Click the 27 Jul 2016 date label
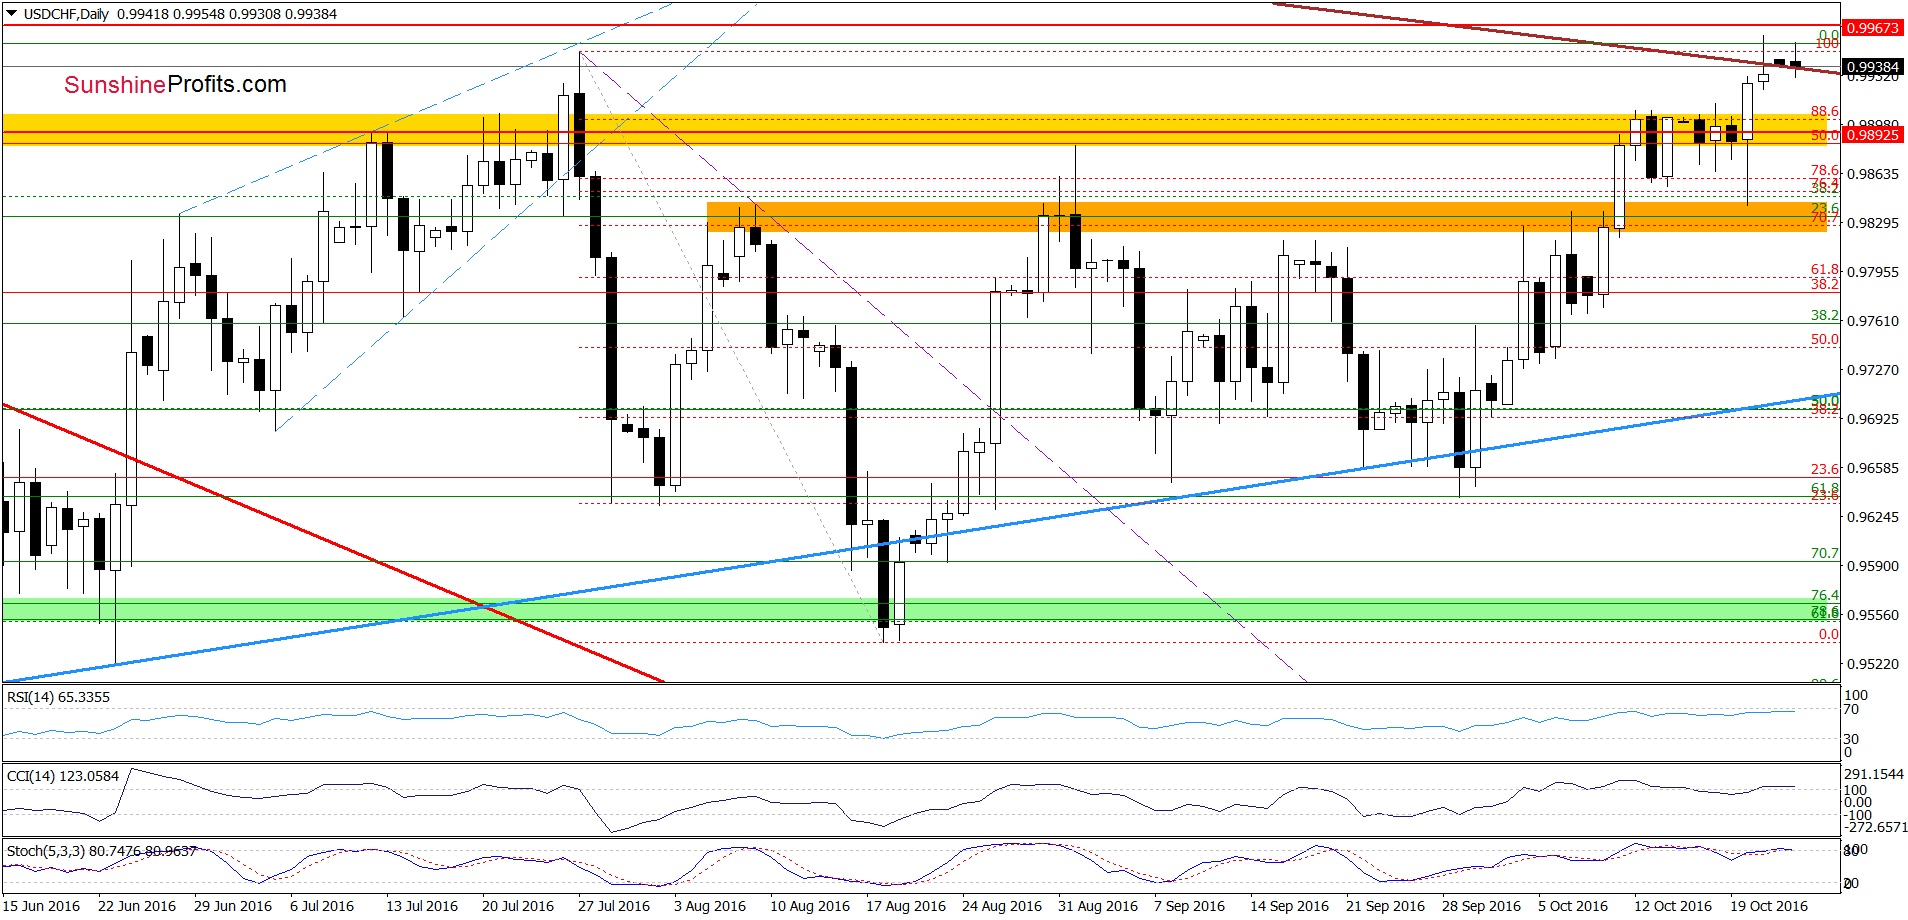1908x920 pixels. (614, 906)
